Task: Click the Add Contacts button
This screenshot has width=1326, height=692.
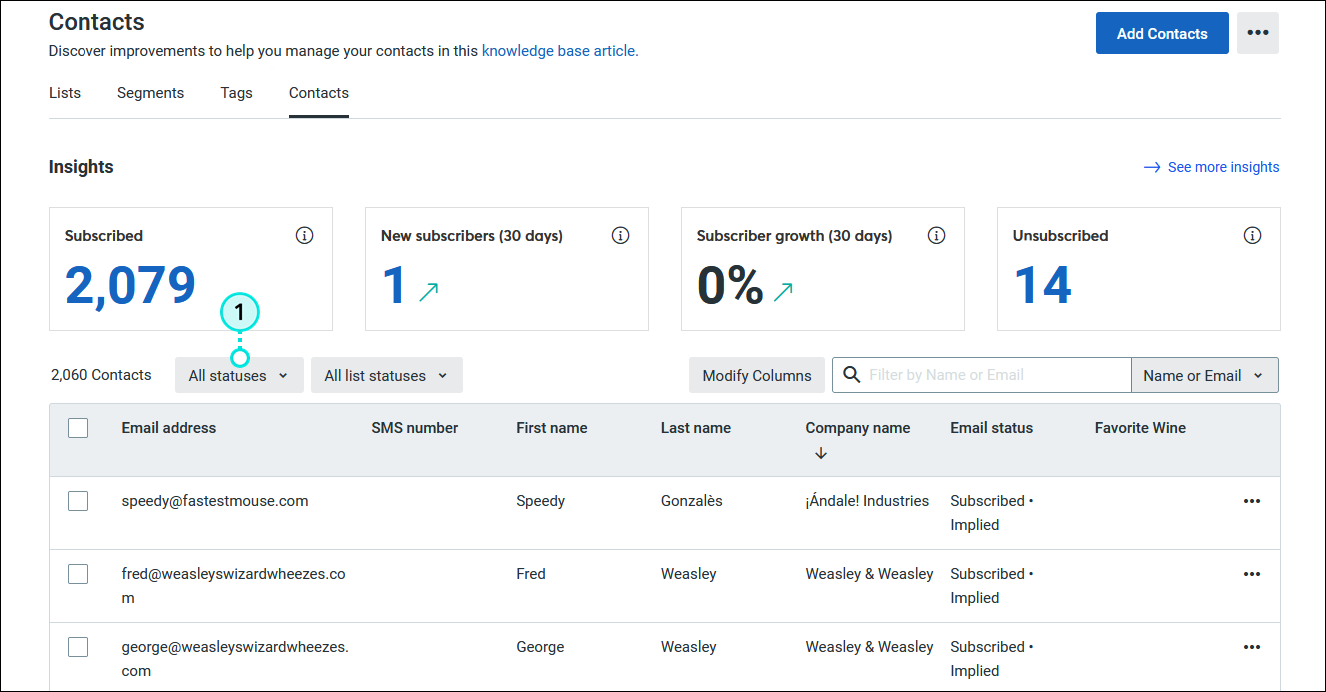Action: tap(1162, 33)
